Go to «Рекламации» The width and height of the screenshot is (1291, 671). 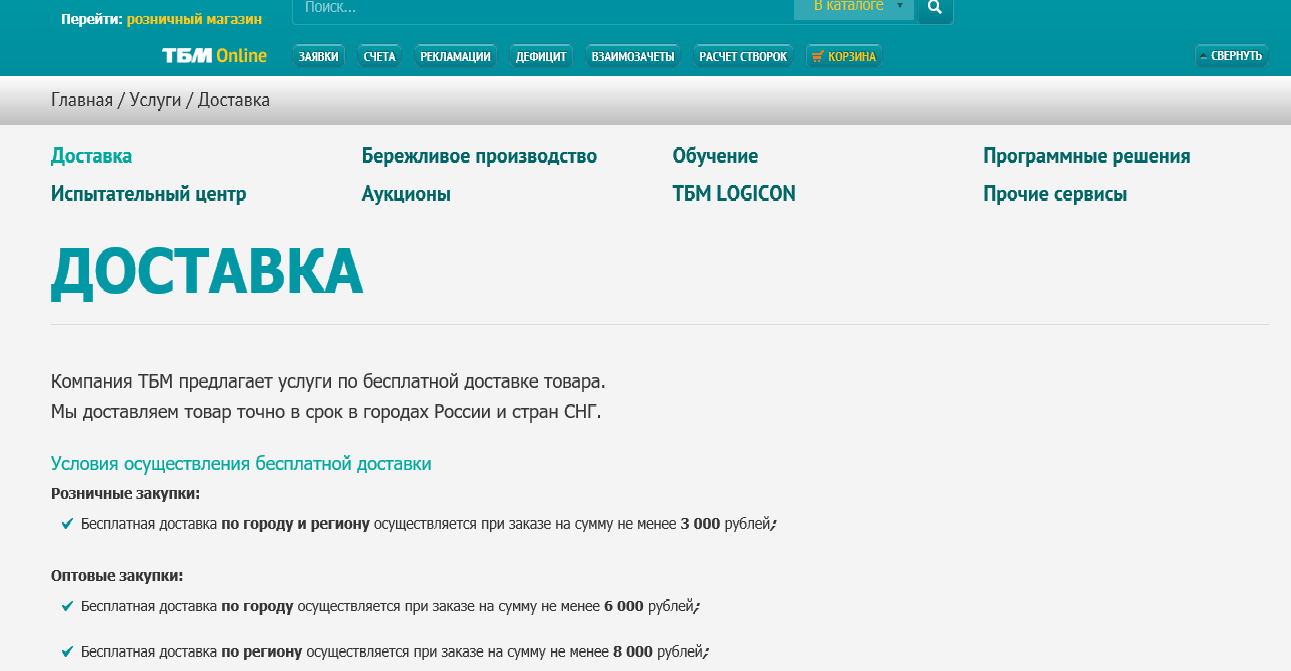click(x=455, y=57)
